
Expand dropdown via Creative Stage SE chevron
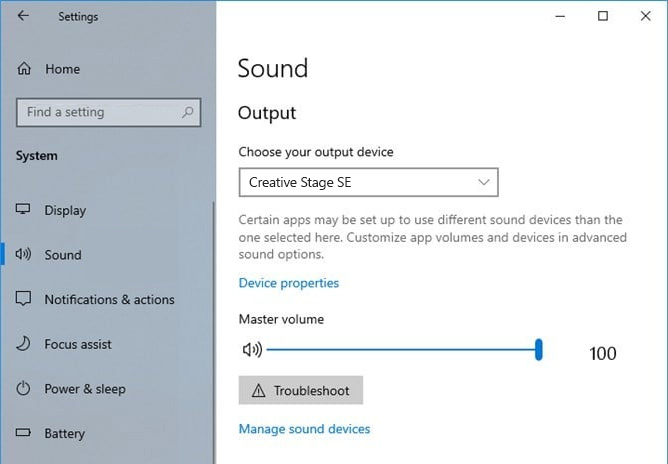(x=484, y=183)
